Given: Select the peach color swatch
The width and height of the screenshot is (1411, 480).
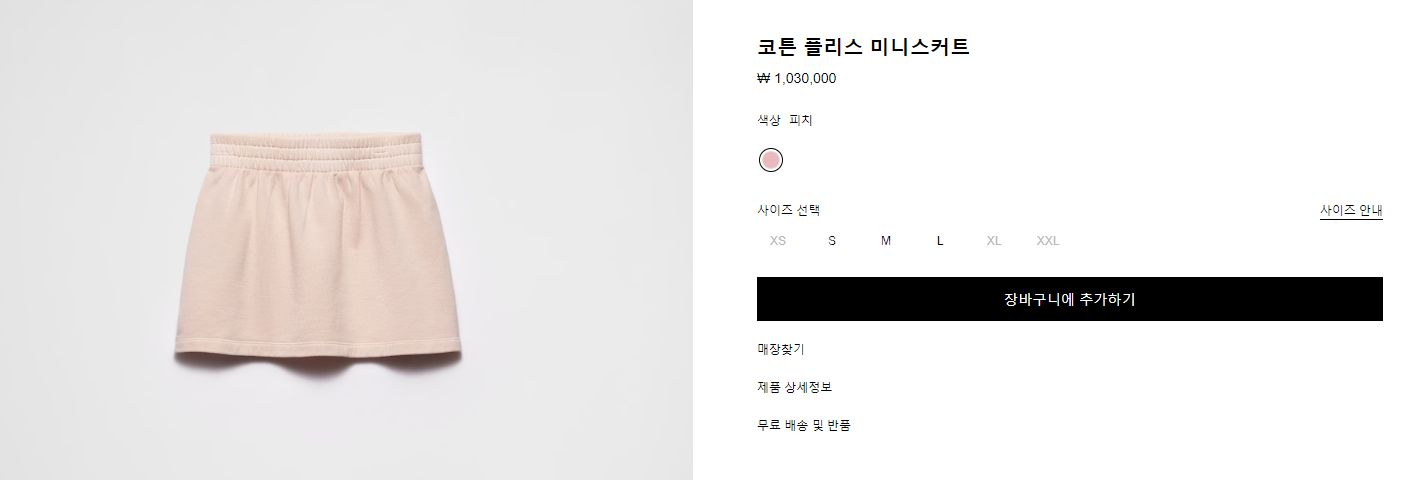Looking at the screenshot, I should [x=770, y=160].
